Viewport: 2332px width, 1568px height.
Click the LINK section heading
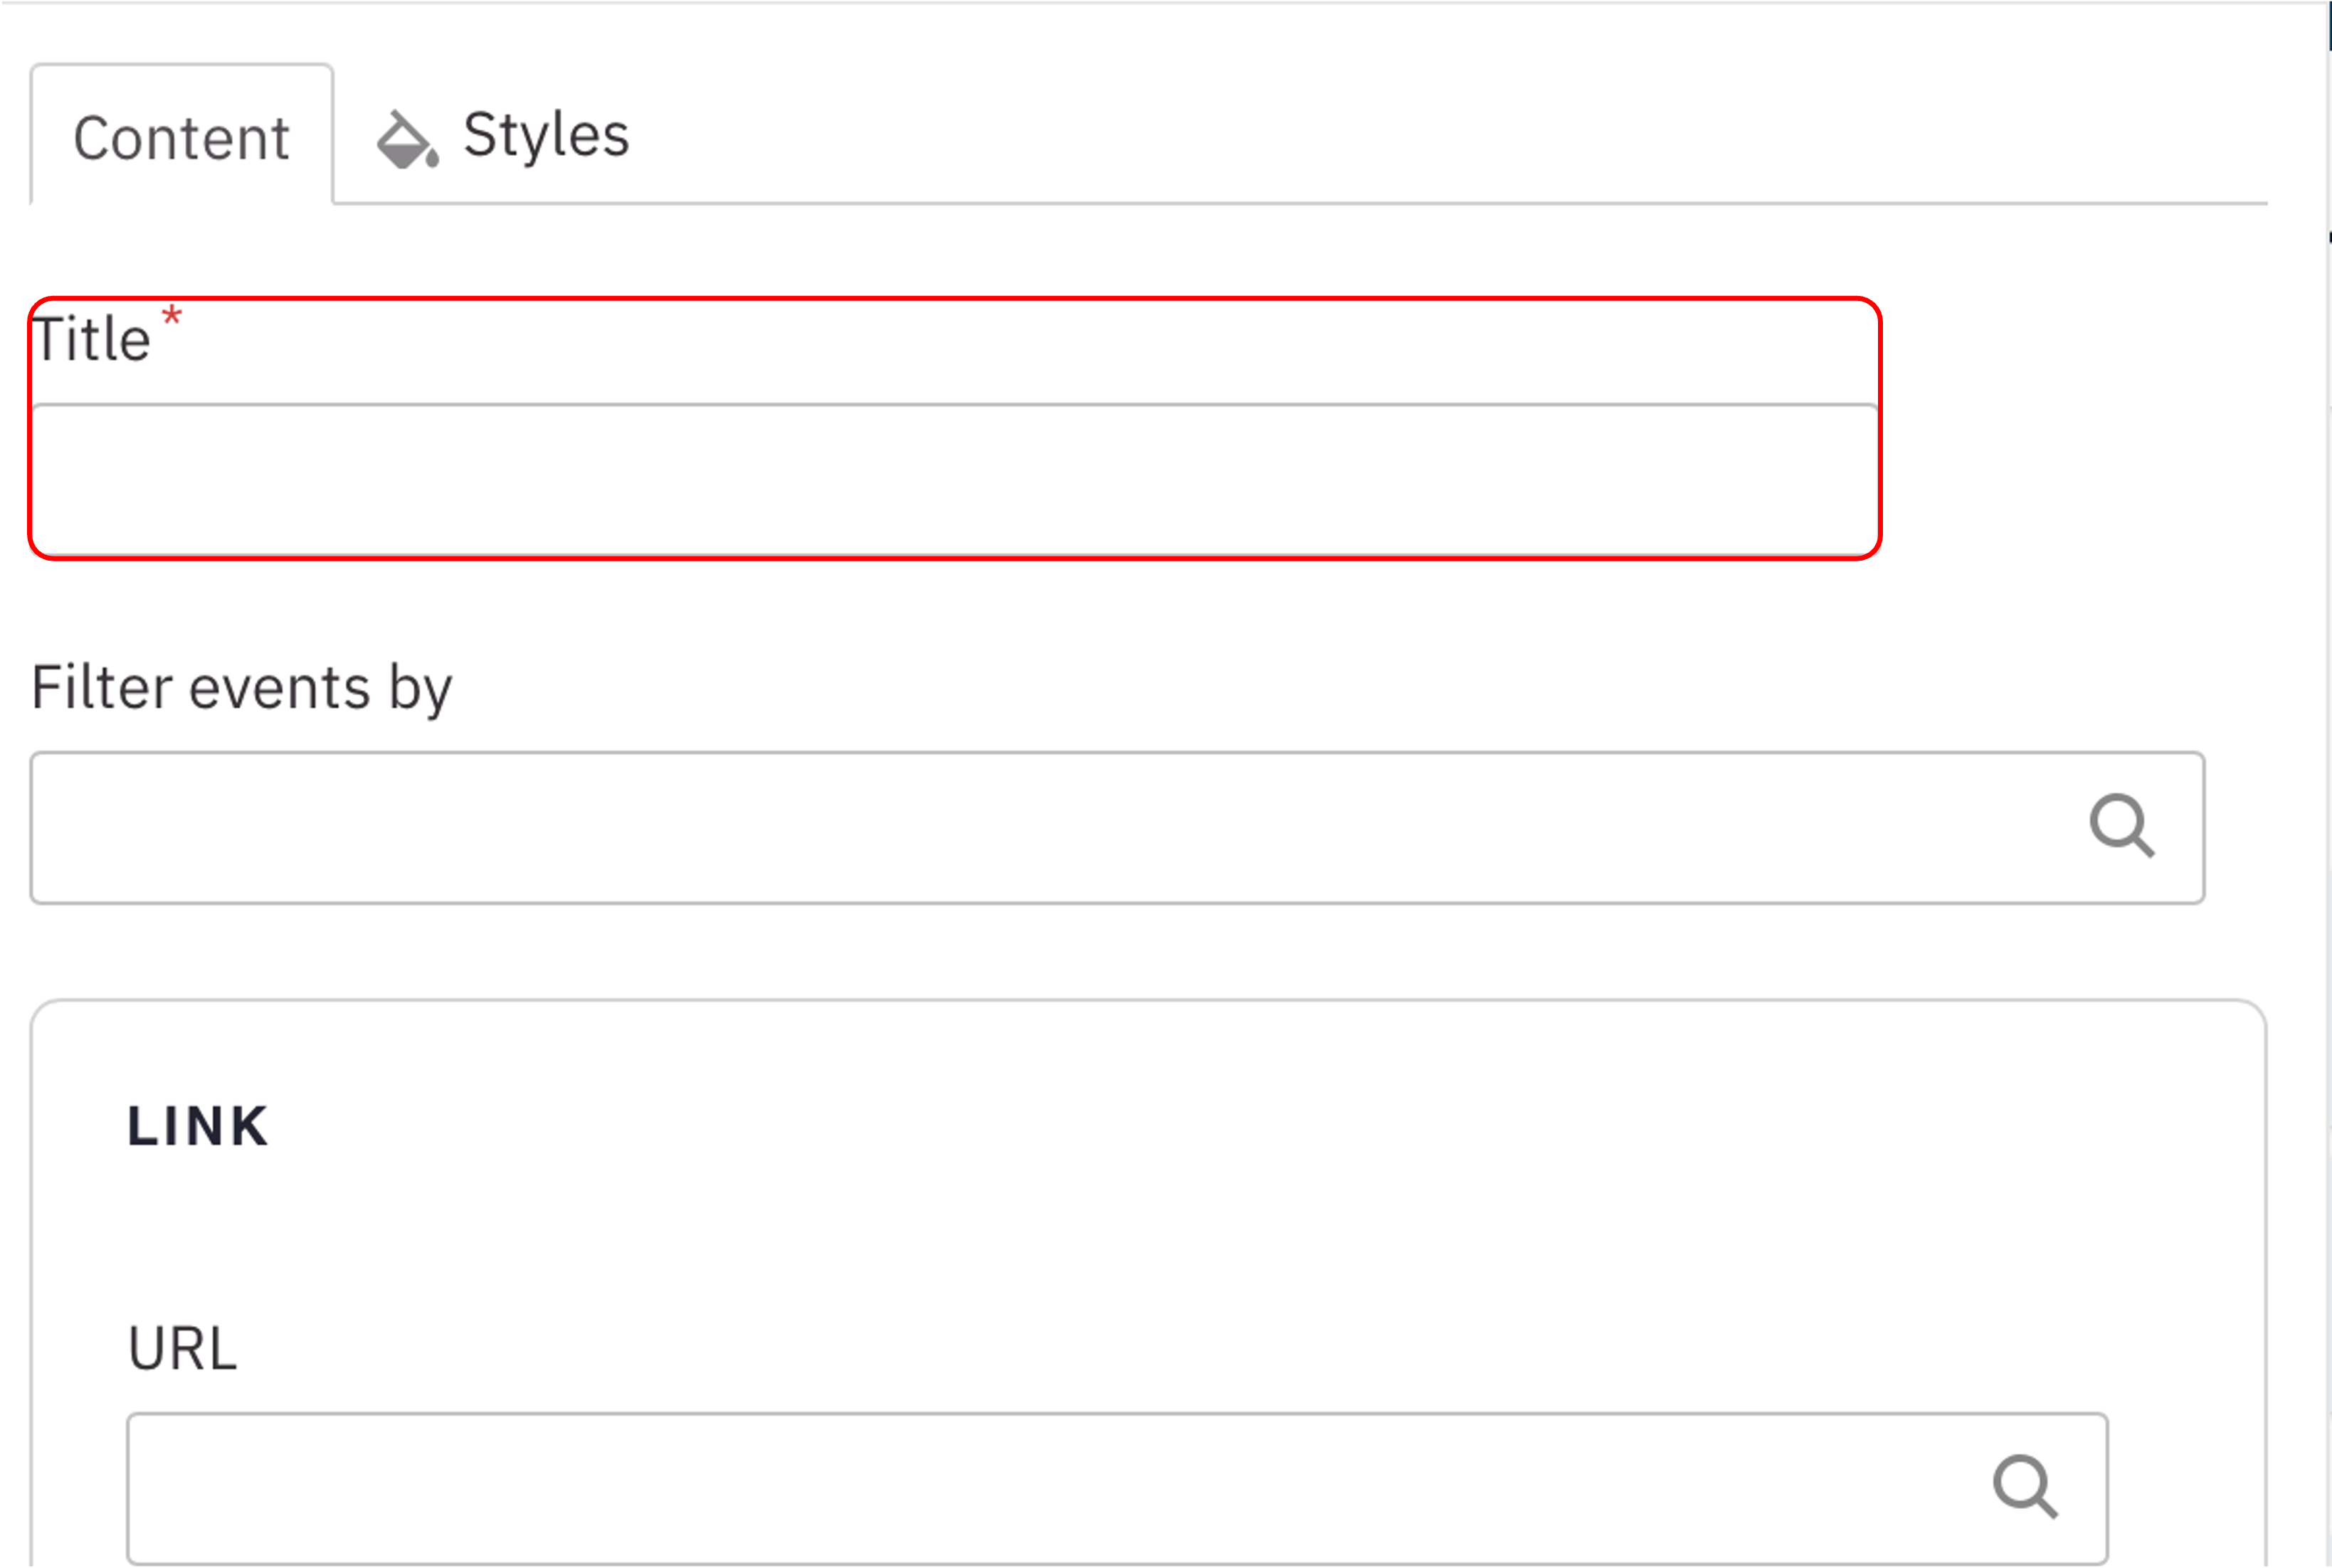198,1126
